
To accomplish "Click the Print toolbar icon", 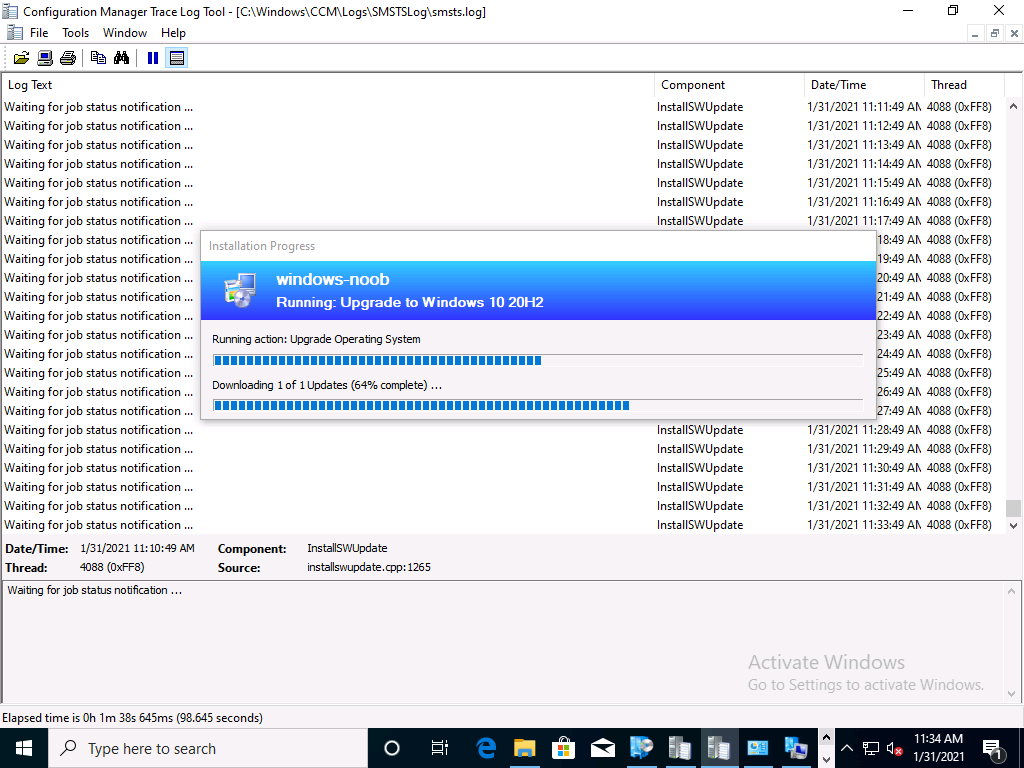I will [x=68, y=58].
